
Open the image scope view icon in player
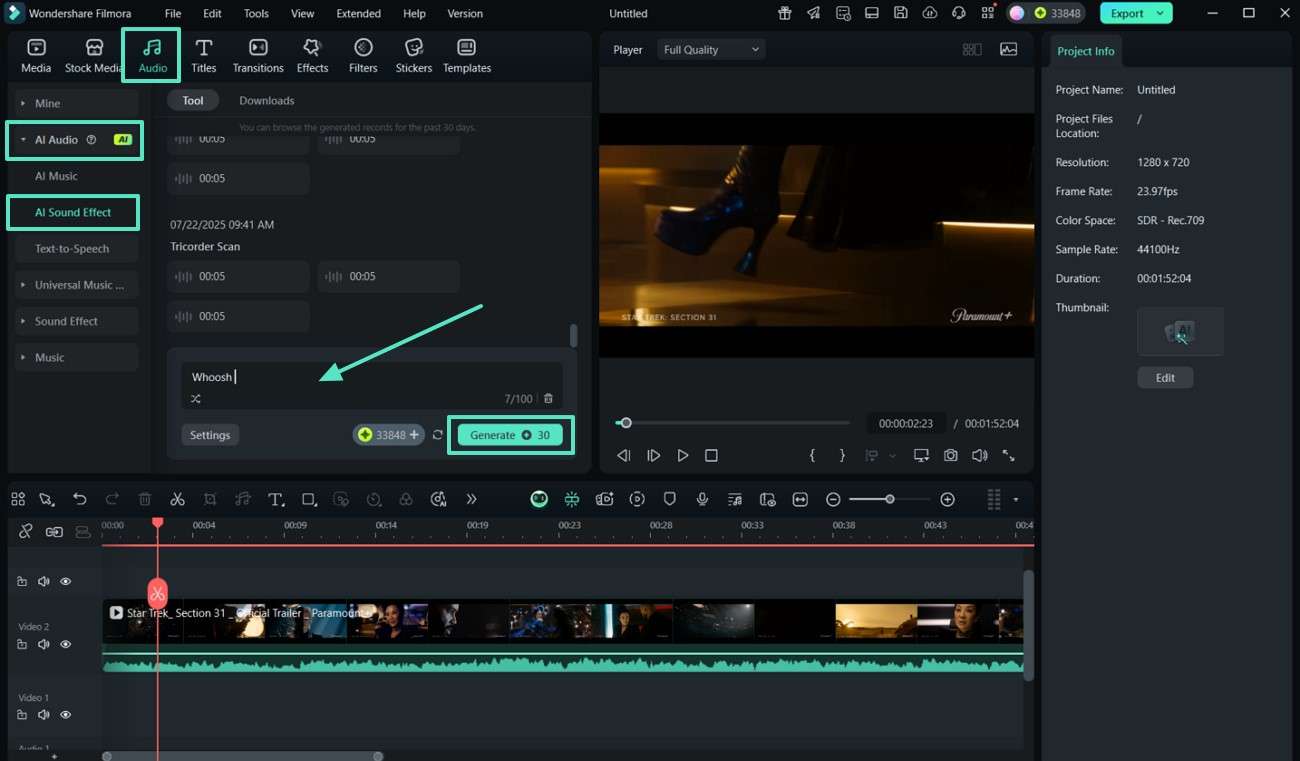1008,49
